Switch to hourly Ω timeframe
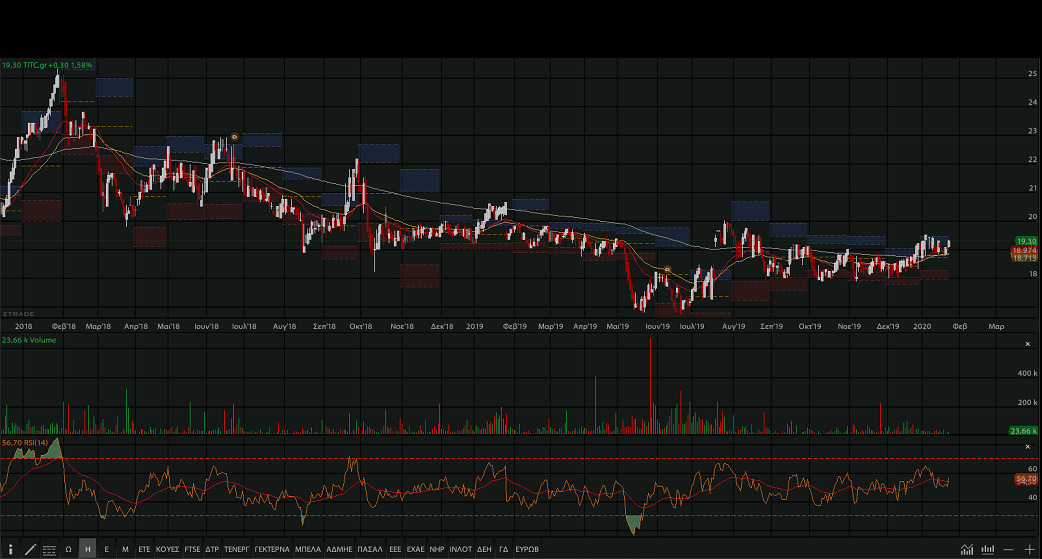 click(68, 549)
